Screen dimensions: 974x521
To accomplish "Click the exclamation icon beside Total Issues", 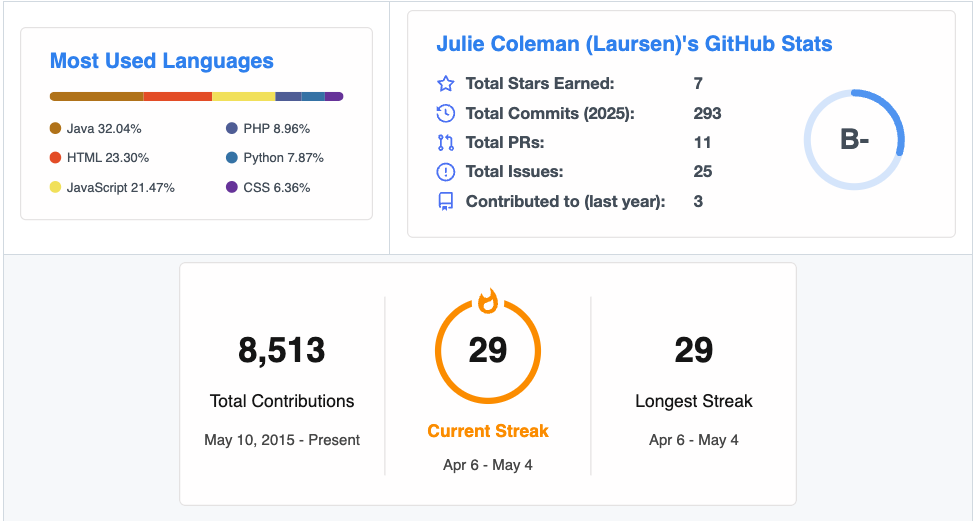I will pyautogui.click(x=446, y=172).
